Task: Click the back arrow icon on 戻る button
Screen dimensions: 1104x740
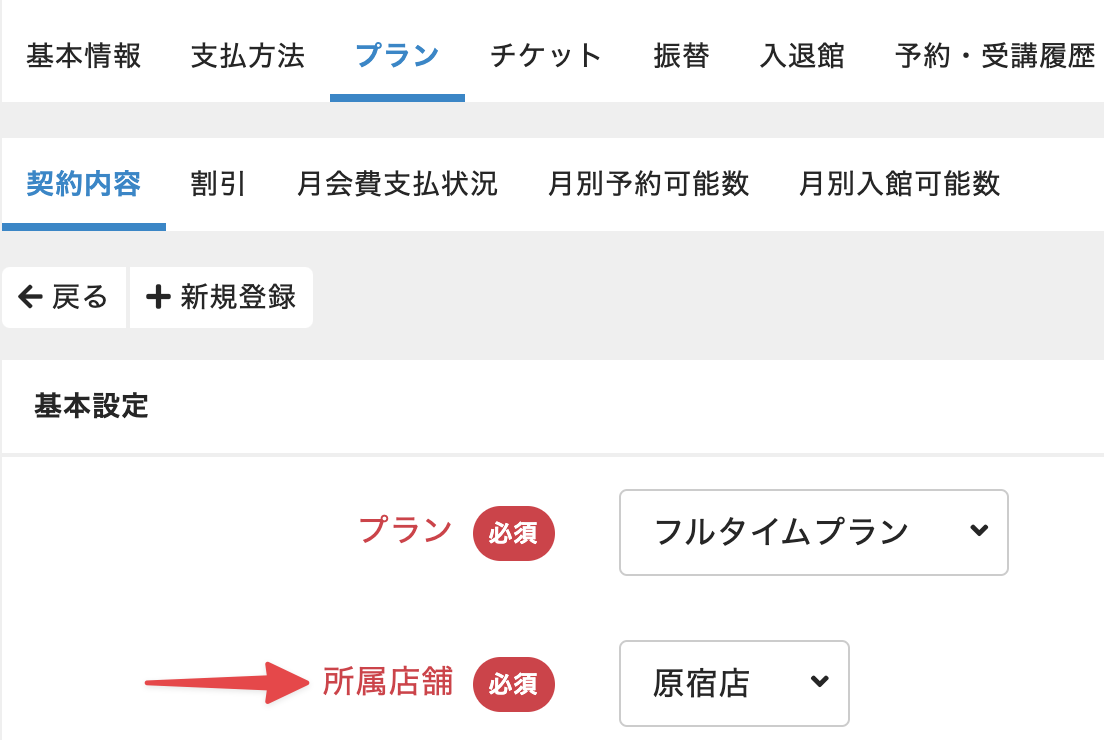Action: pos(31,297)
